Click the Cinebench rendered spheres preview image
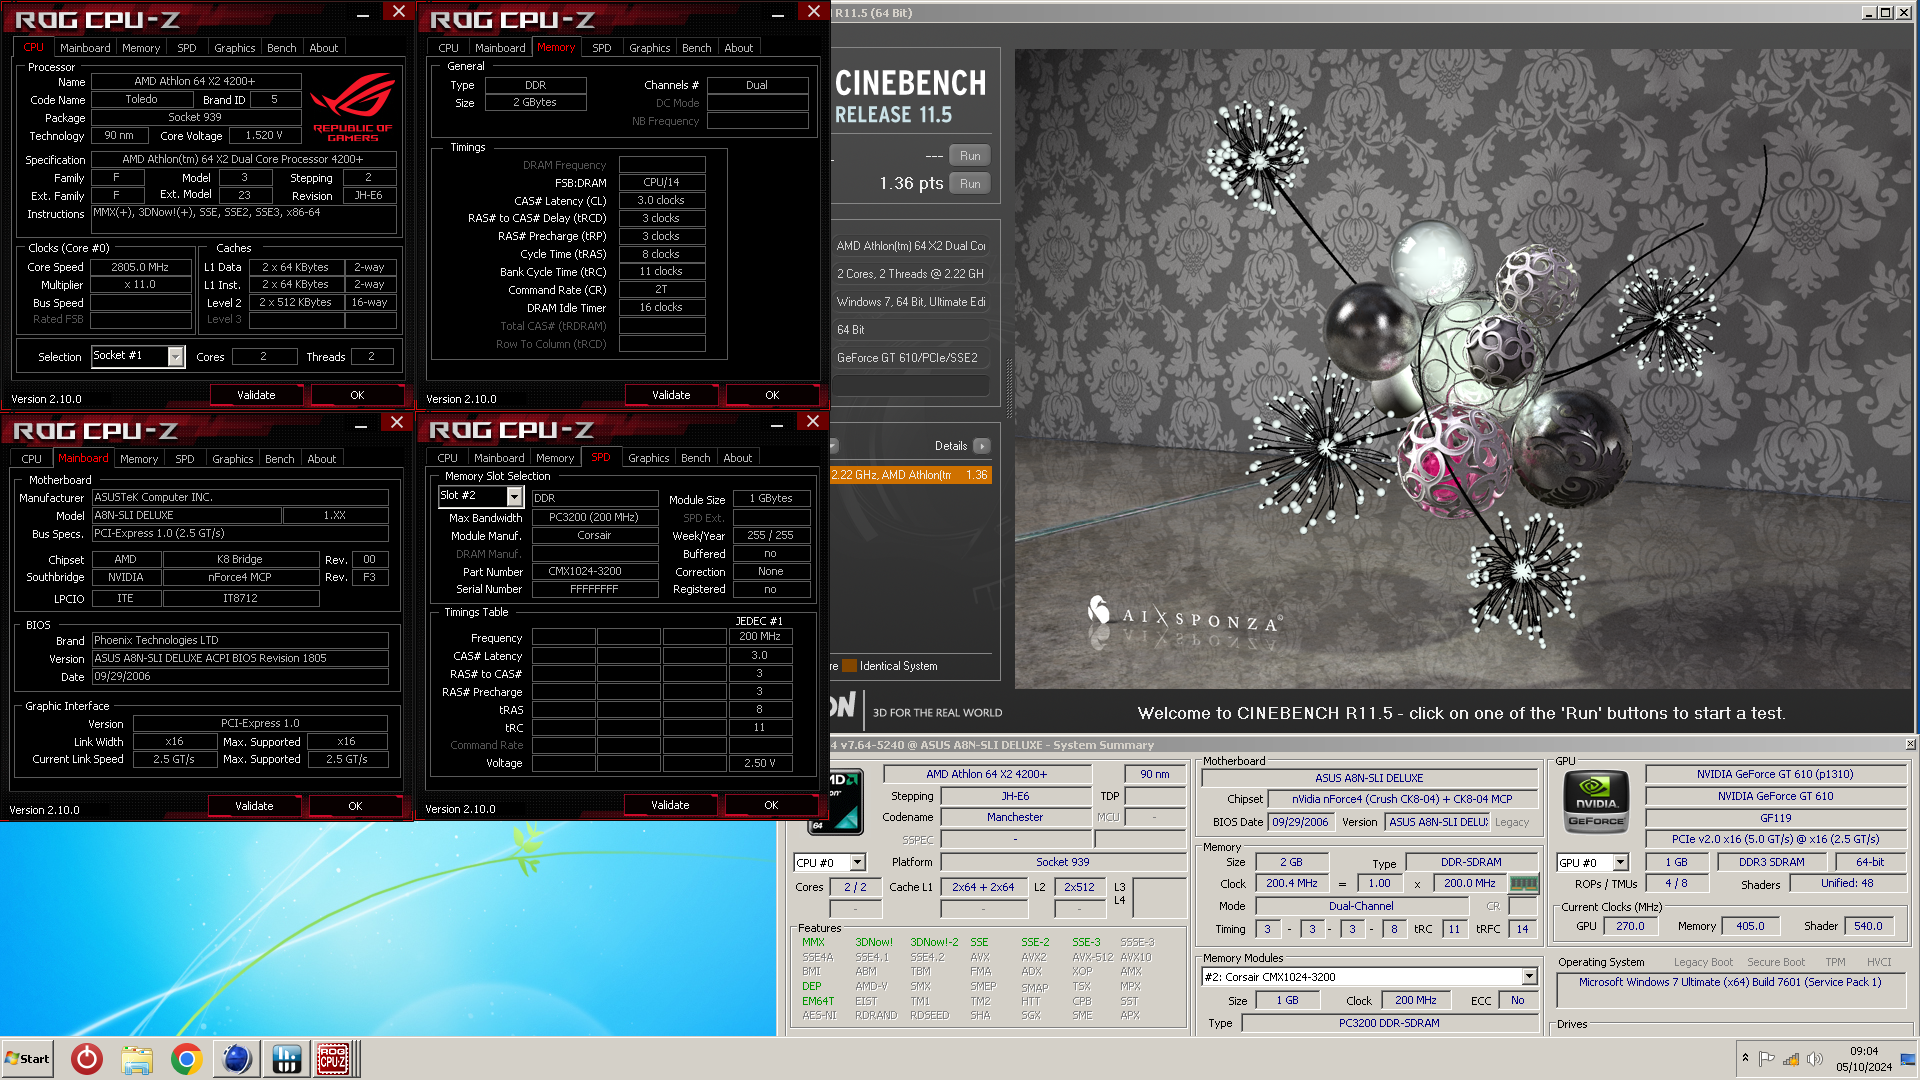Image resolution: width=1920 pixels, height=1080 pixels. coord(1462,368)
